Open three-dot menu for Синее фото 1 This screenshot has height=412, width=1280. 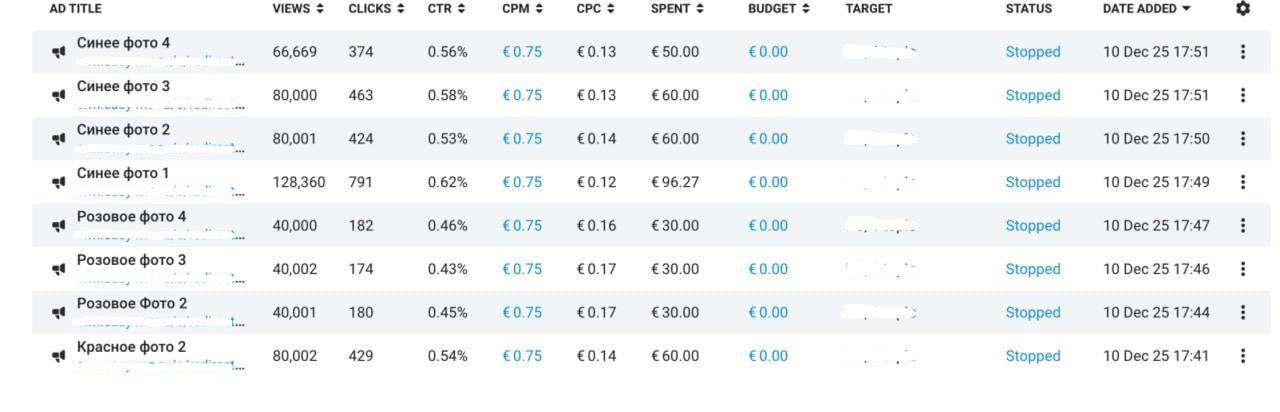coord(1243,182)
